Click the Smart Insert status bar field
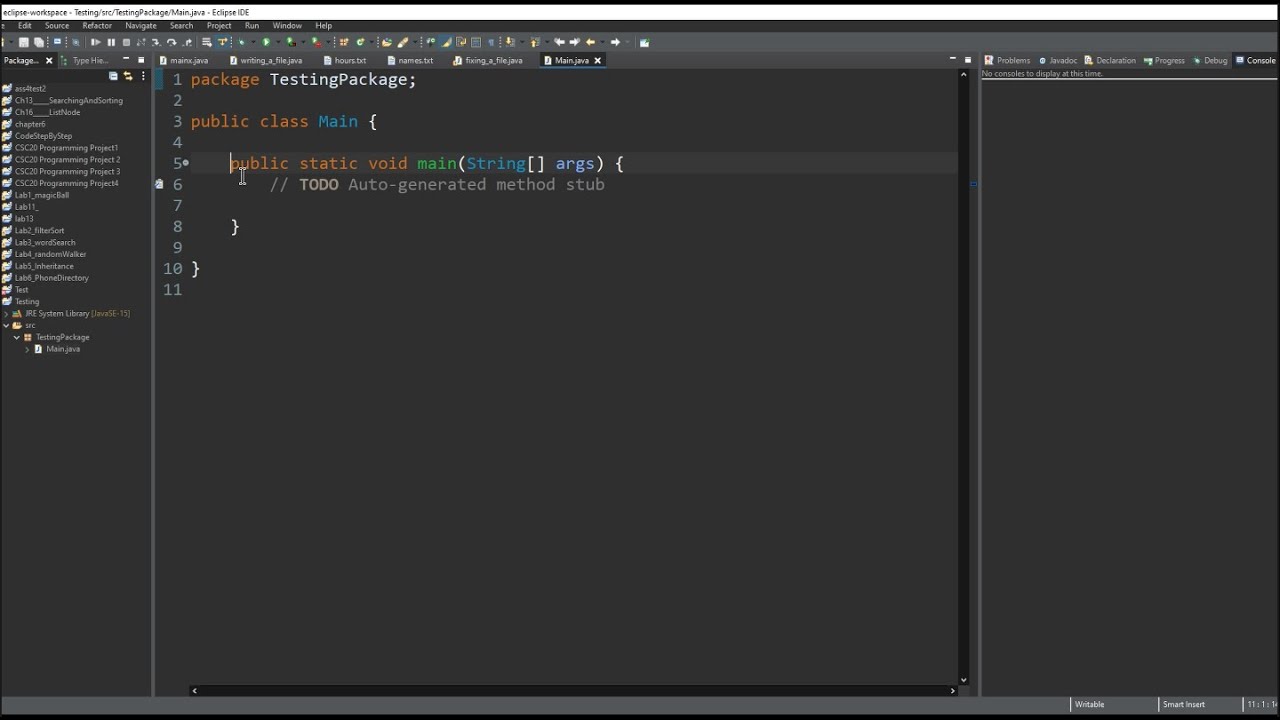 [1184, 705]
